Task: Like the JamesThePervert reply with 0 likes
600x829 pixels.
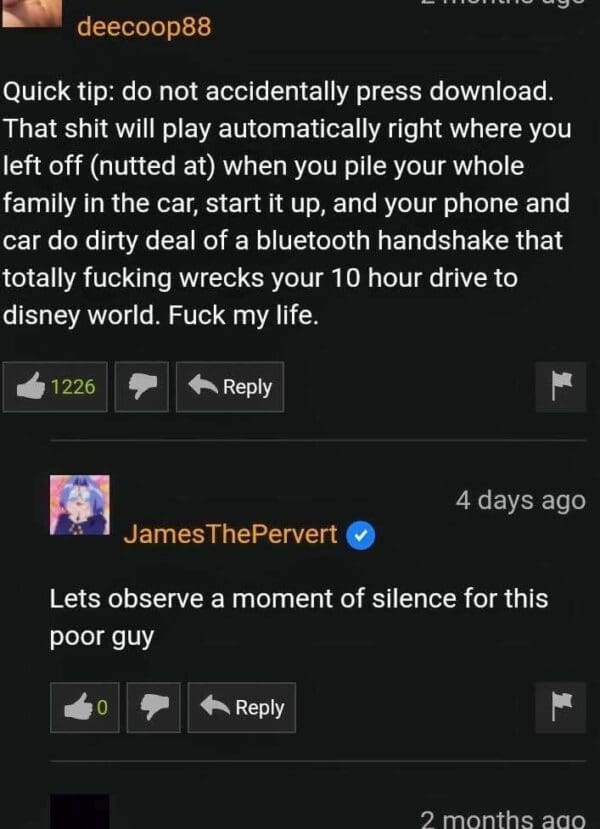Action: click(85, 707)
